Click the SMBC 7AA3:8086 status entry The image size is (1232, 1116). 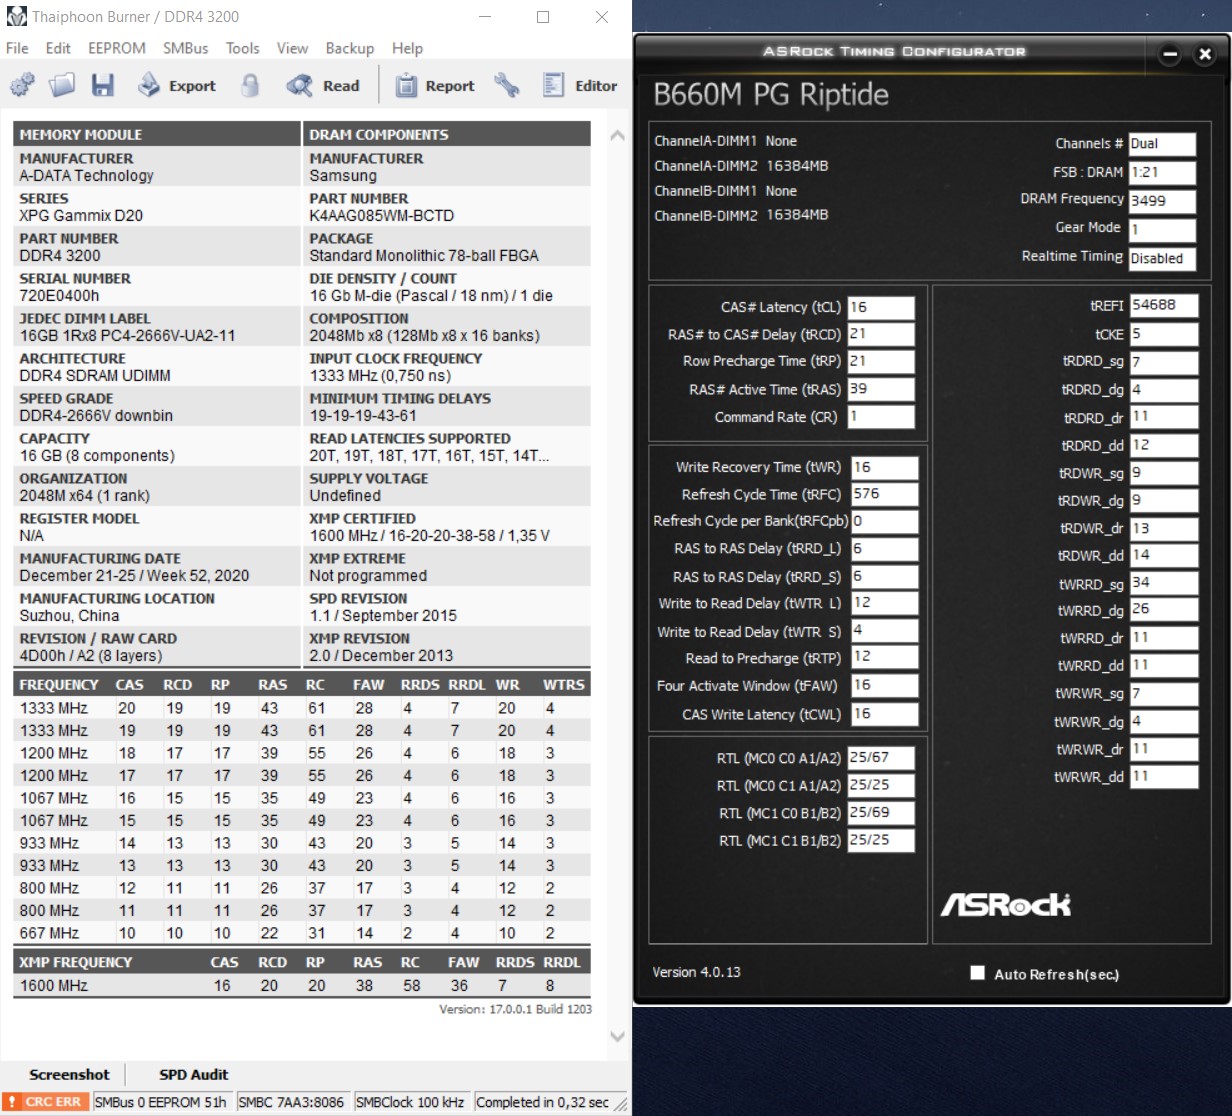pyautogui.click(x=292, y=1102)
